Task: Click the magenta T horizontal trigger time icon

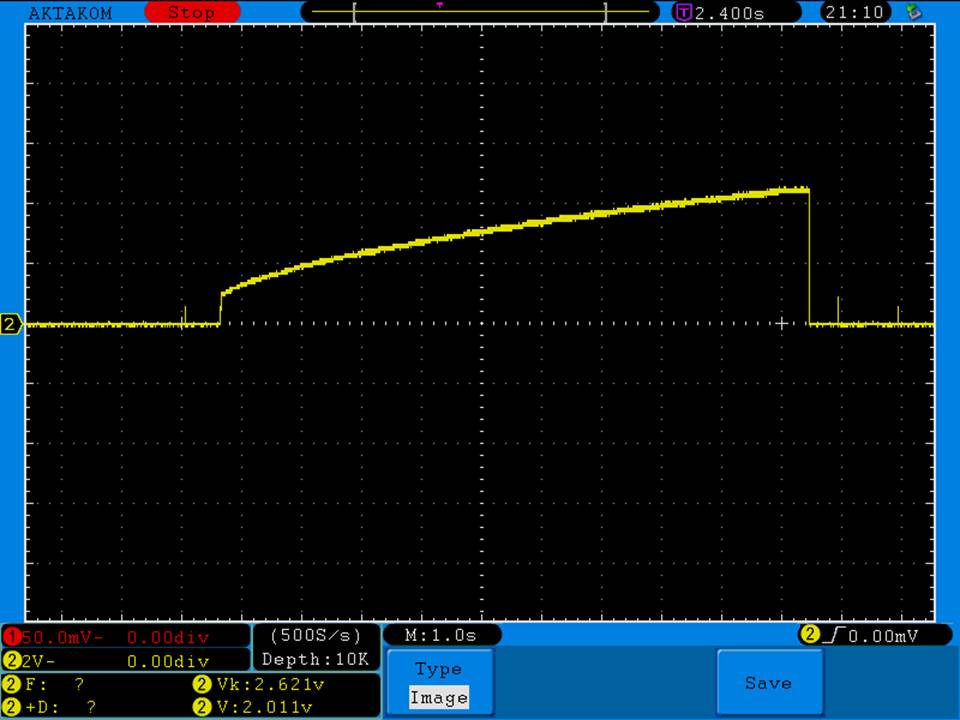Action: pyautogui.click(x=684, y=13)
